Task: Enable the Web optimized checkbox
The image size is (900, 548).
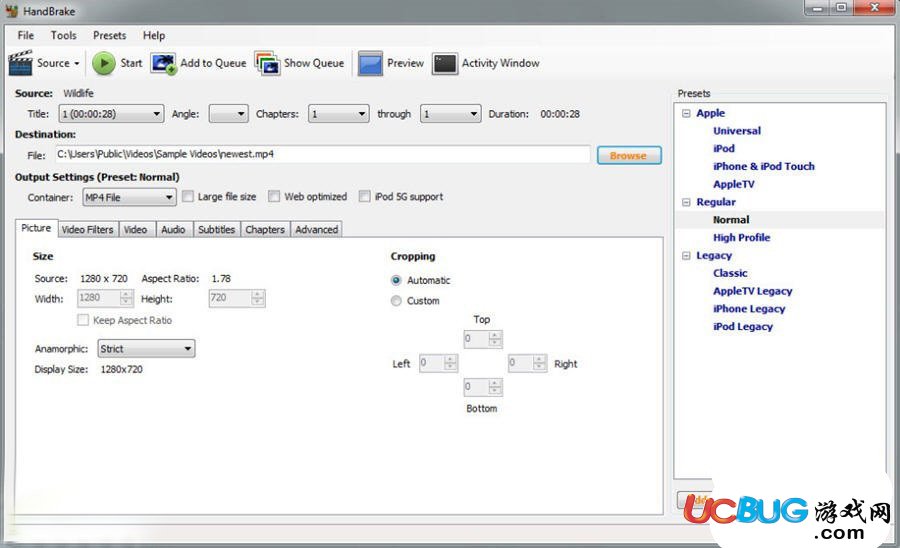Action: tap(274, 197)
